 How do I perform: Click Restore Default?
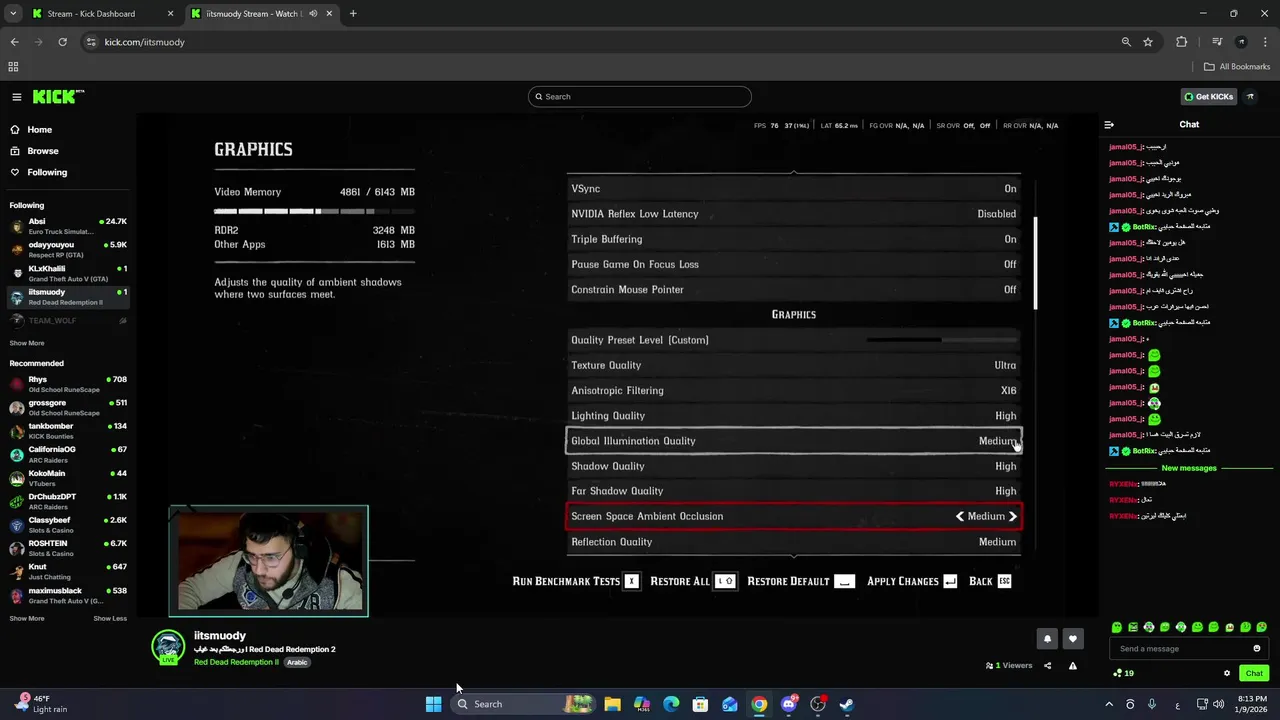tap(801, 581)
